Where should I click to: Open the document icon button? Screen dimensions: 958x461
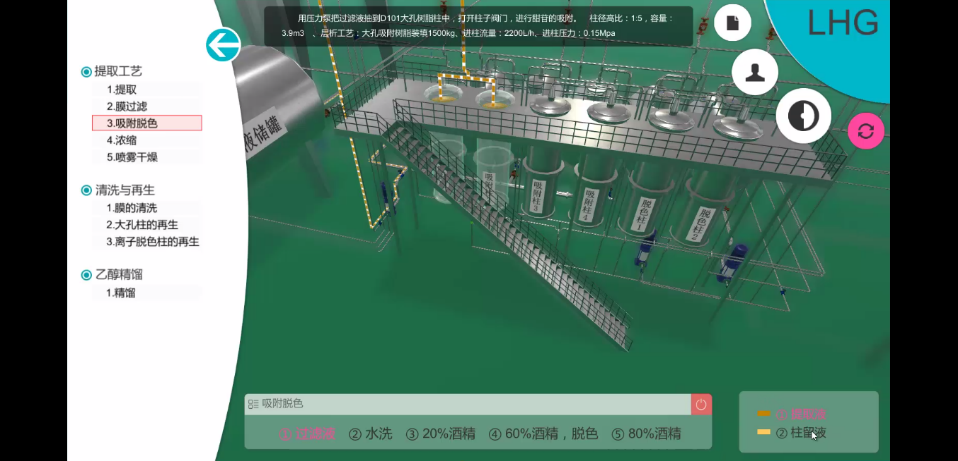tap(732, 23)
